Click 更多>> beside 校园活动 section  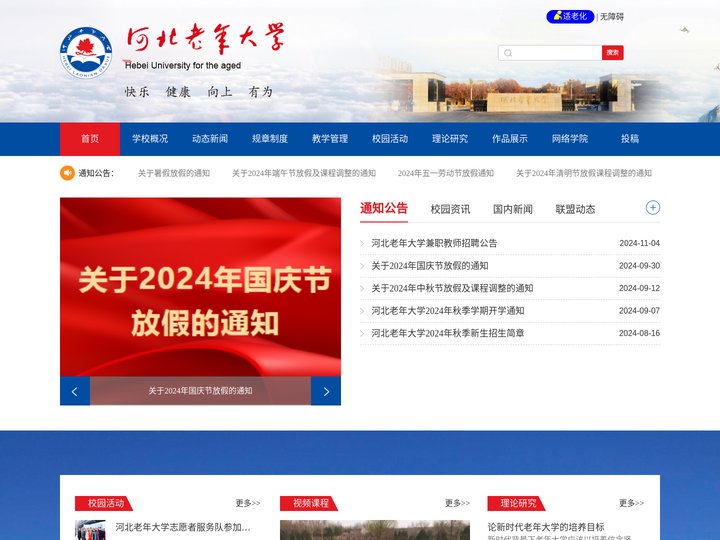[x=248, y=503]
